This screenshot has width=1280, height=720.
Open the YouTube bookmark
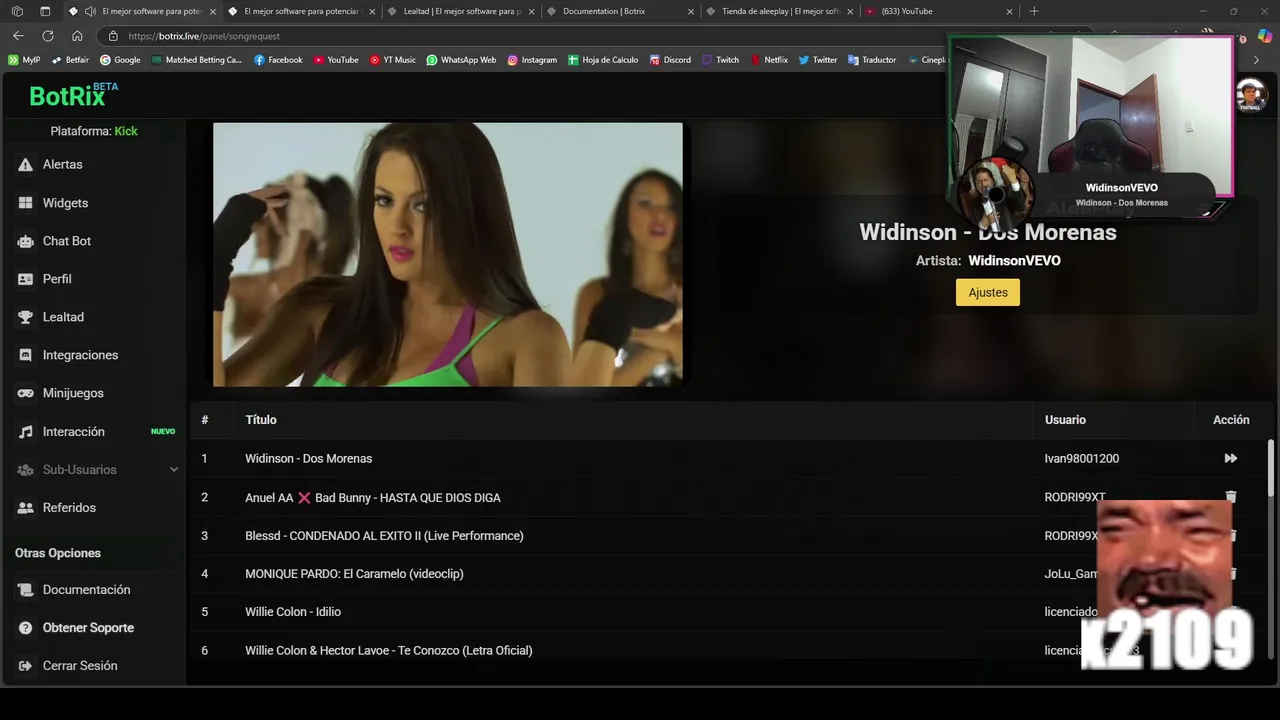(x=336, y=60)
